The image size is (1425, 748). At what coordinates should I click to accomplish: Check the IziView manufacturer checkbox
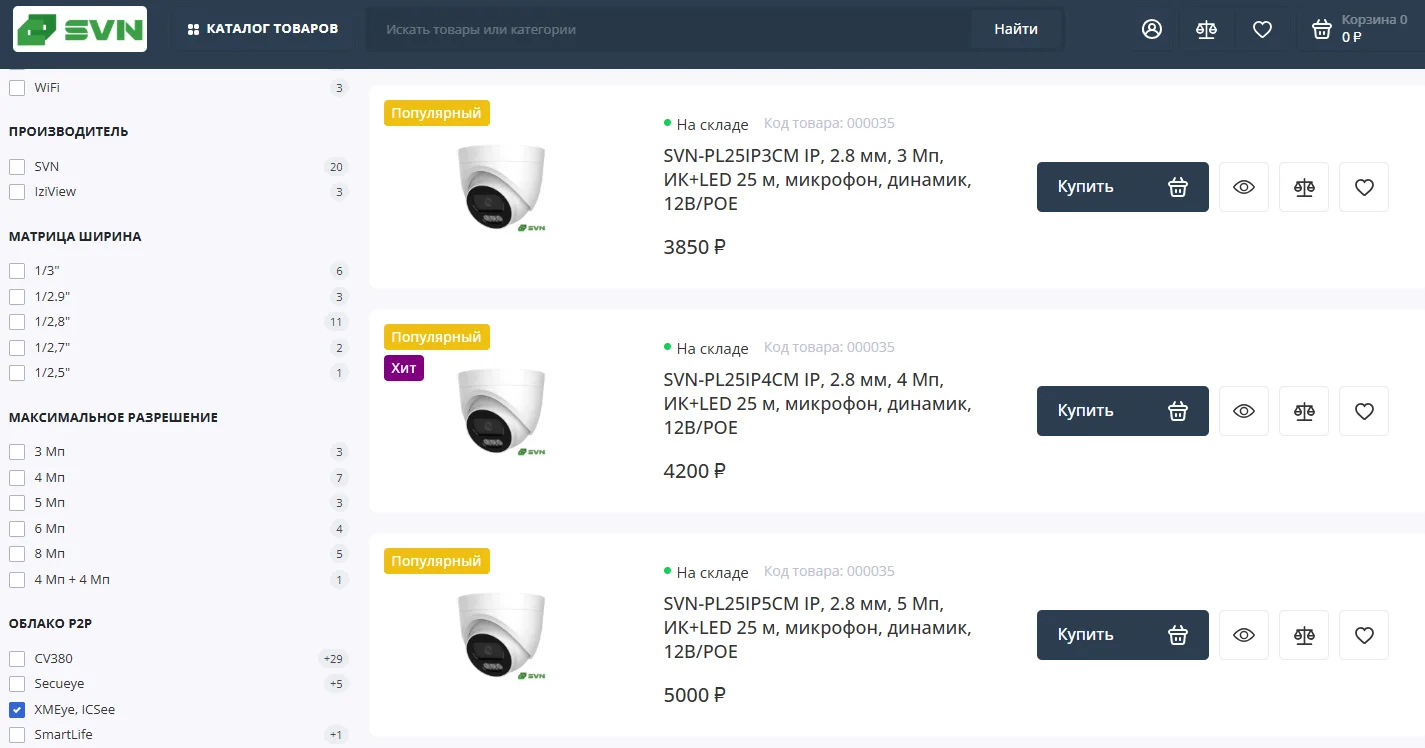17,192
